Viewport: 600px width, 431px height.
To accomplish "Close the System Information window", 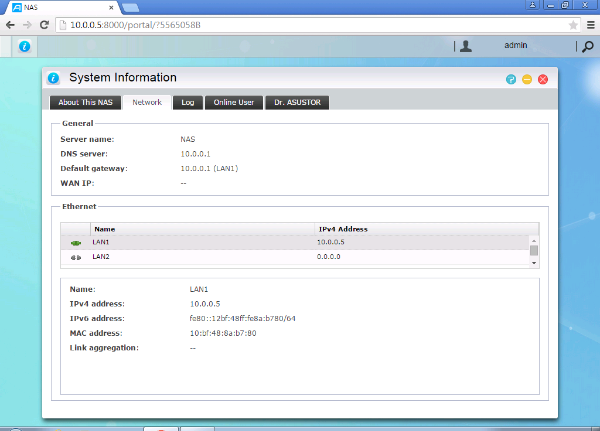I will pos(543,79).
